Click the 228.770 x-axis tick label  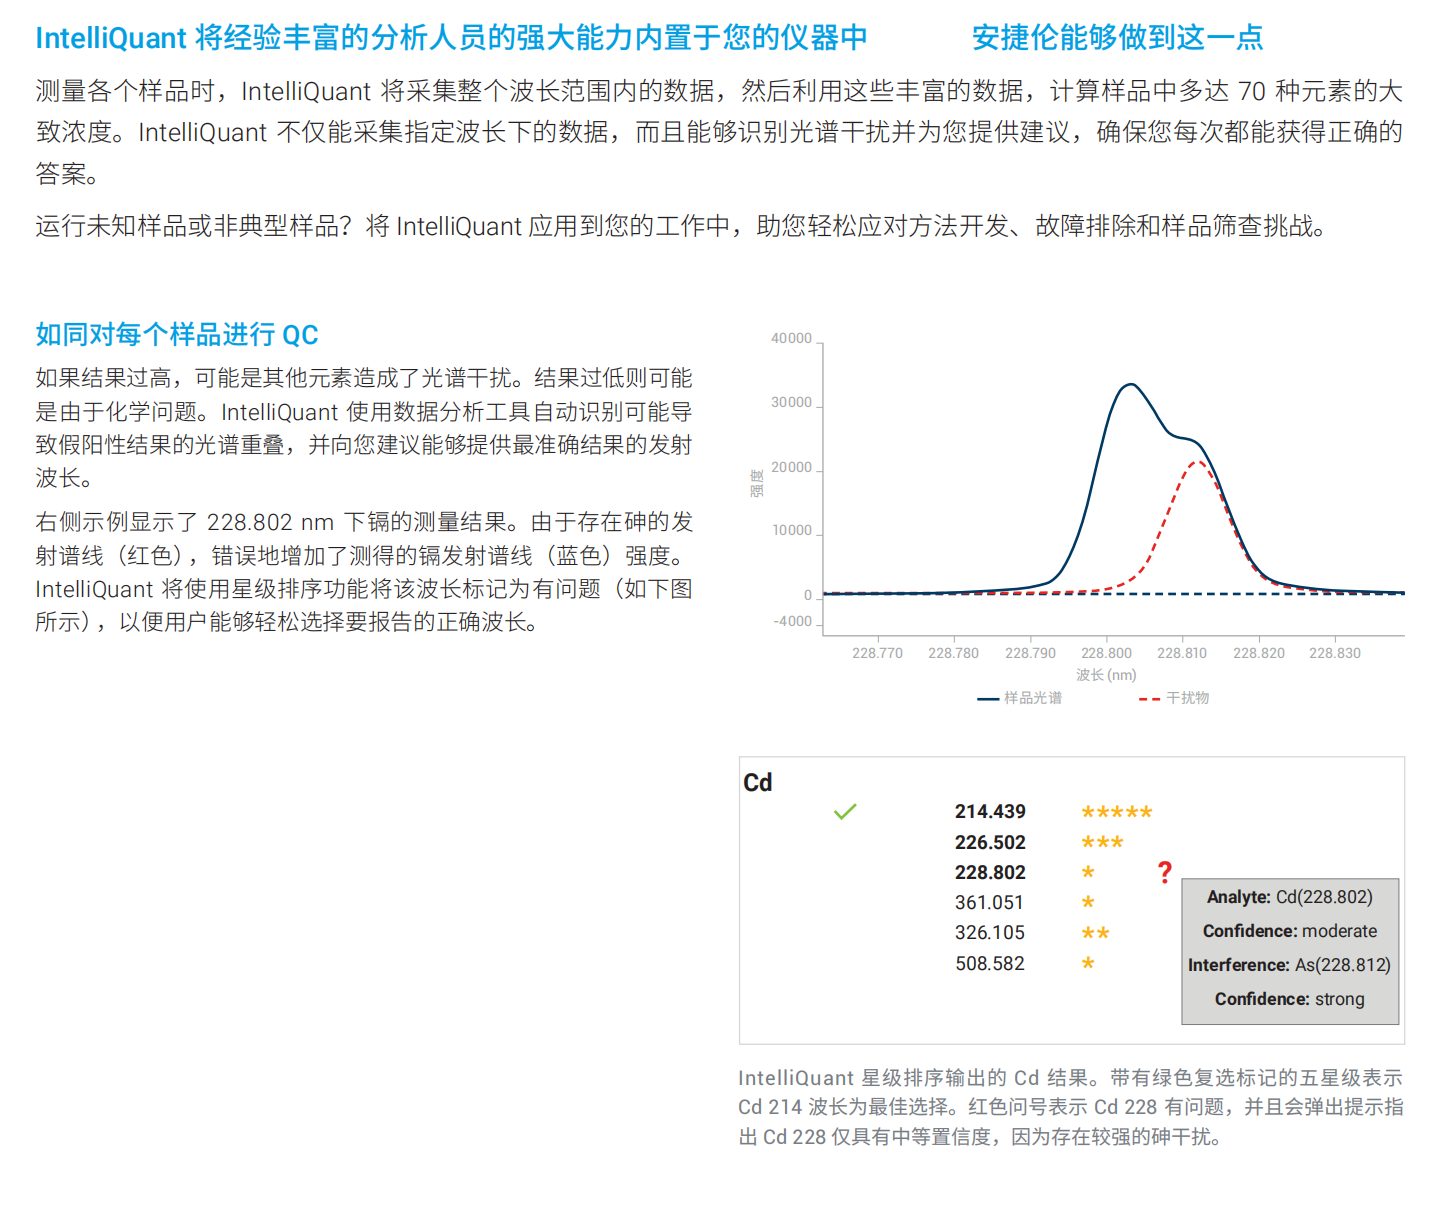pyautogui.click(x=877, y=653)
